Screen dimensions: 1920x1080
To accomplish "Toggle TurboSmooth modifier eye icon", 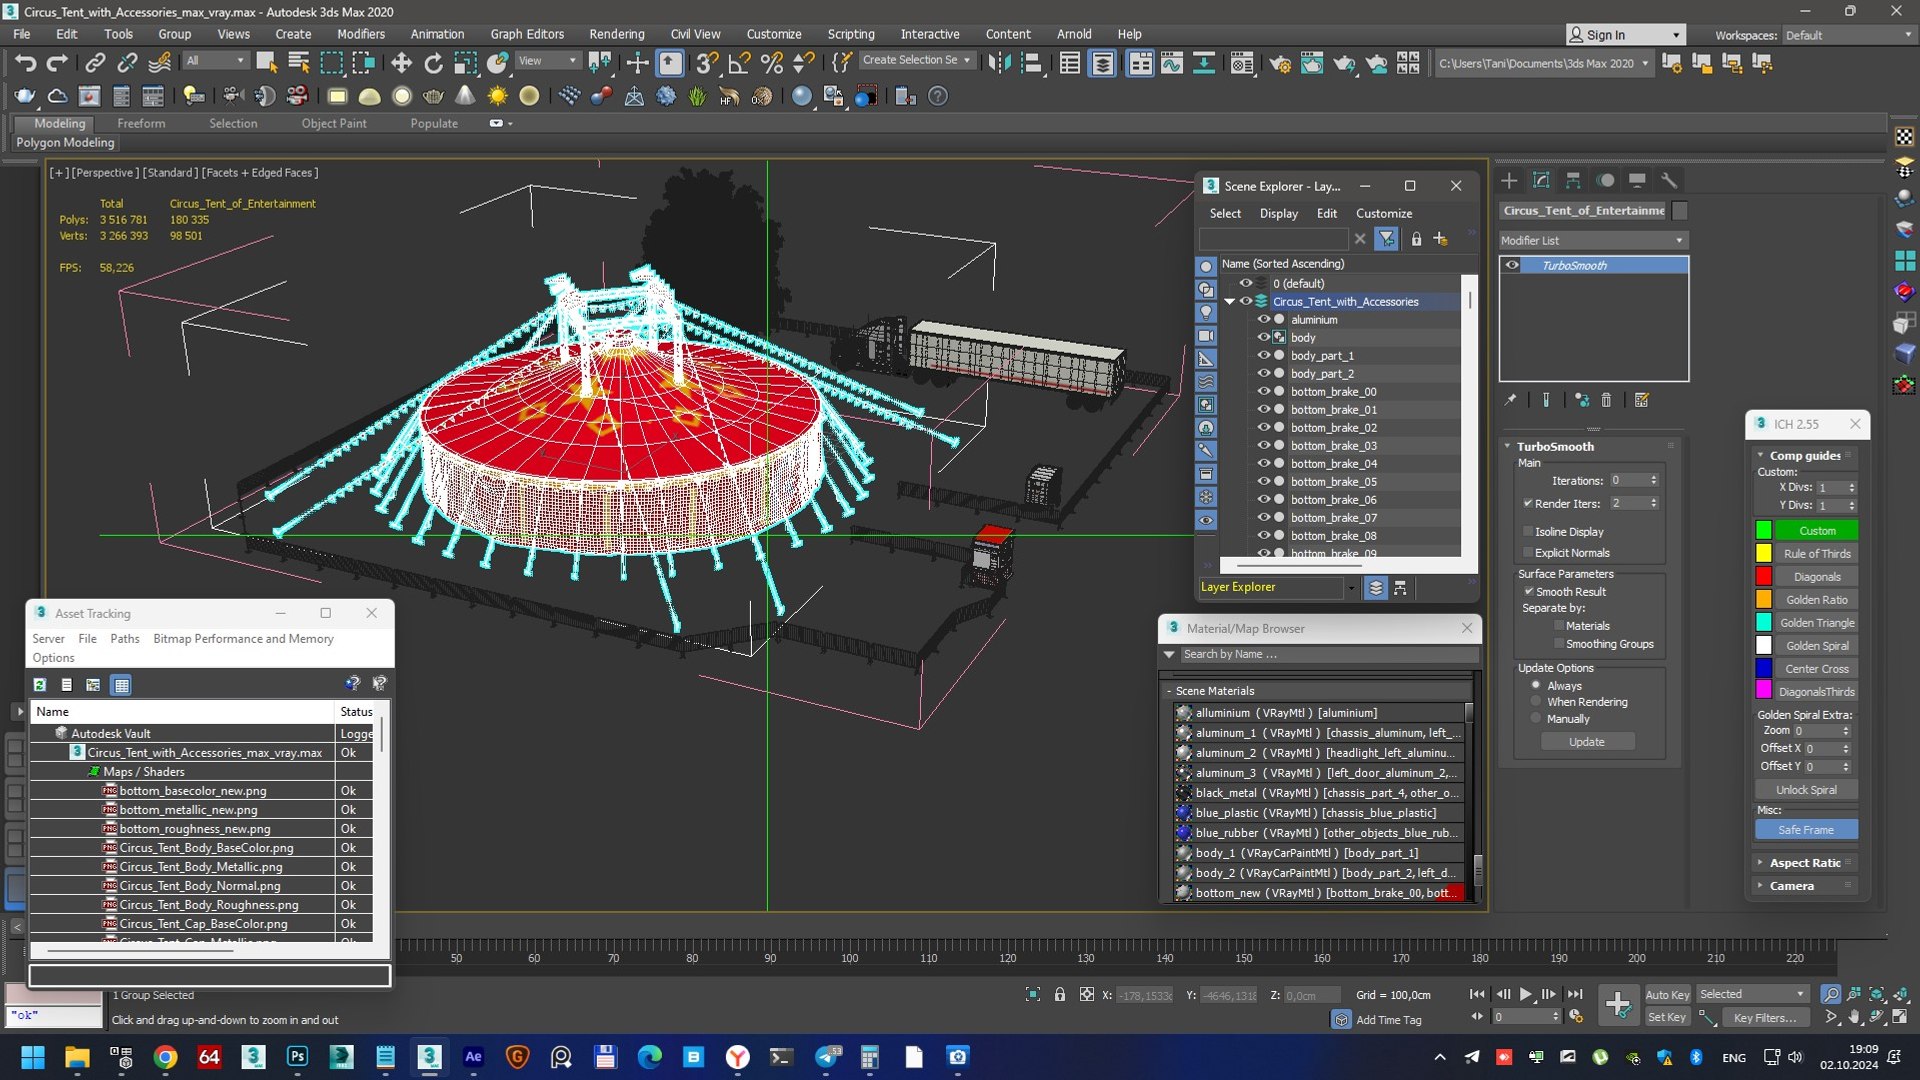I will tap(1512, 265).
